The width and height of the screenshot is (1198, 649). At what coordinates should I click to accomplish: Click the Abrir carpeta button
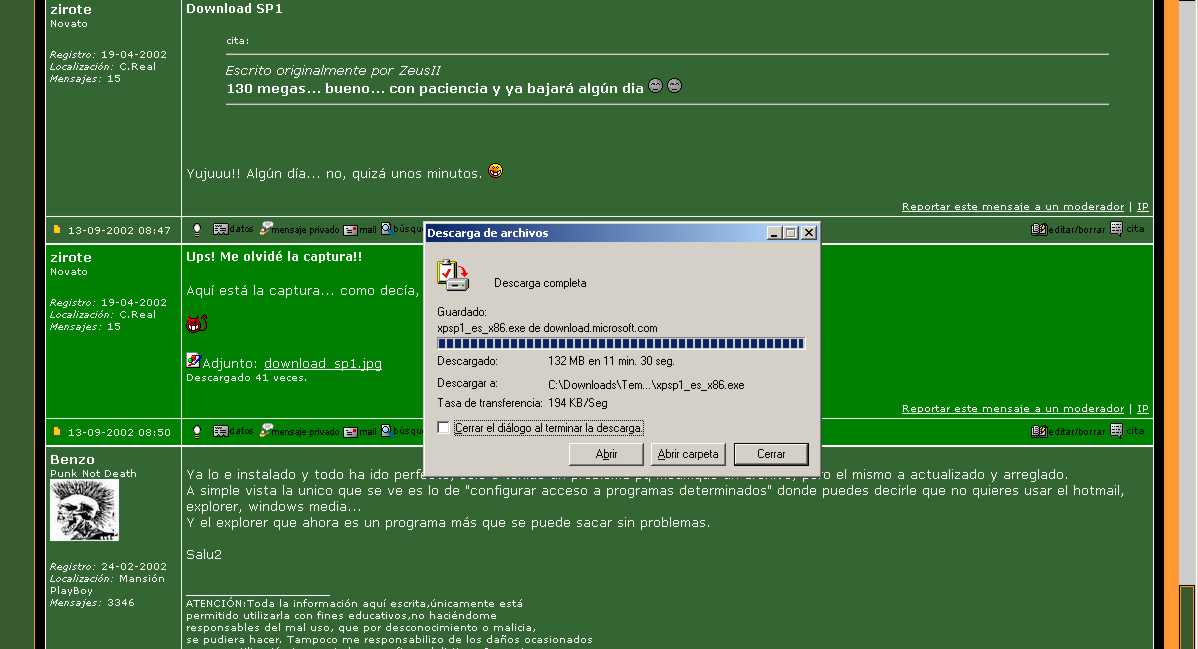pyautogui.click(x=688, y=454)
